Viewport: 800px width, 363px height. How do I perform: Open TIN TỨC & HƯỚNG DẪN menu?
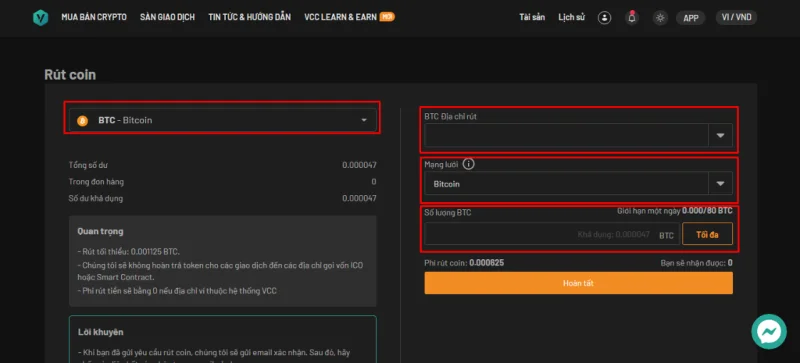pos(249,17)
